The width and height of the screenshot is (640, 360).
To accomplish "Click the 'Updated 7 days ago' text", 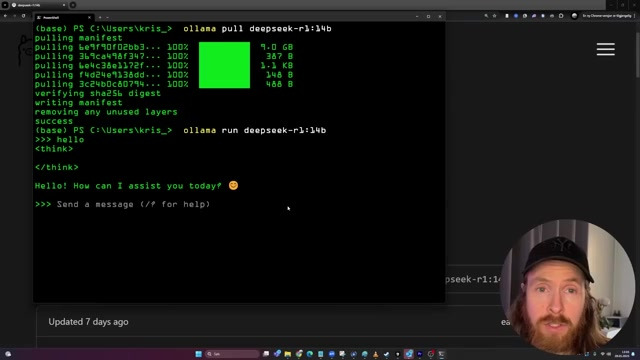I will point(88,322).
